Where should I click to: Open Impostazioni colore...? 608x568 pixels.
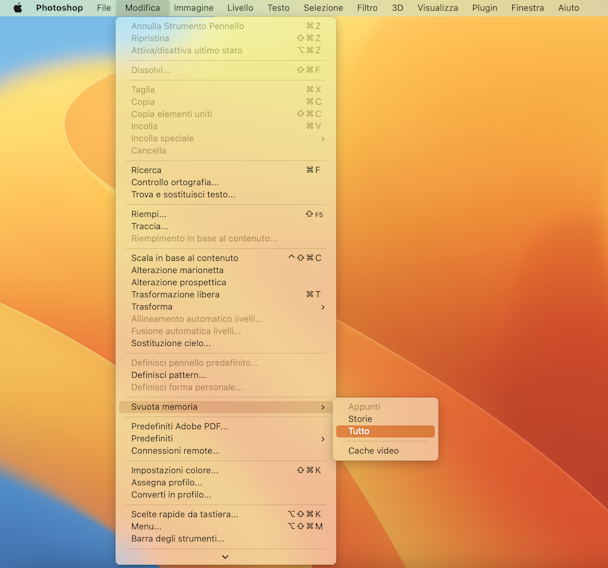226,470
